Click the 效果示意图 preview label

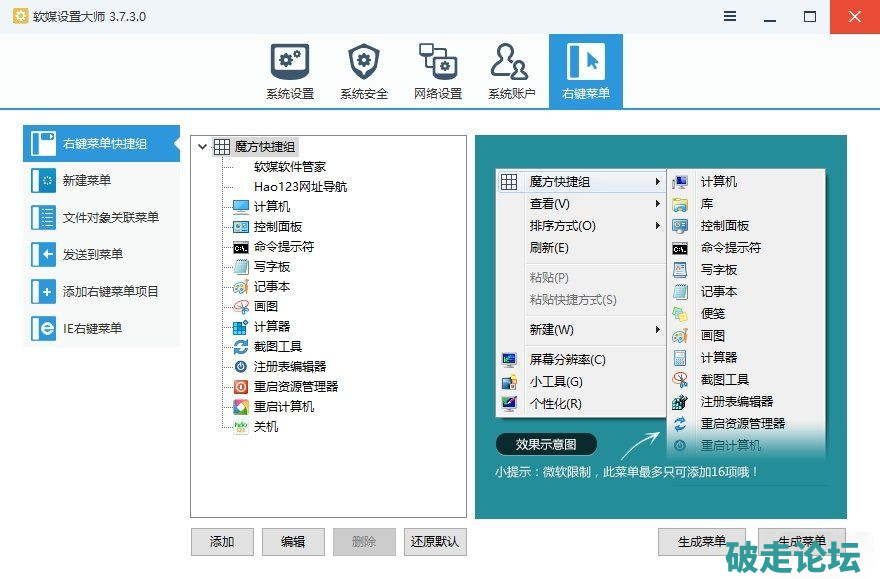coord(546,444)
